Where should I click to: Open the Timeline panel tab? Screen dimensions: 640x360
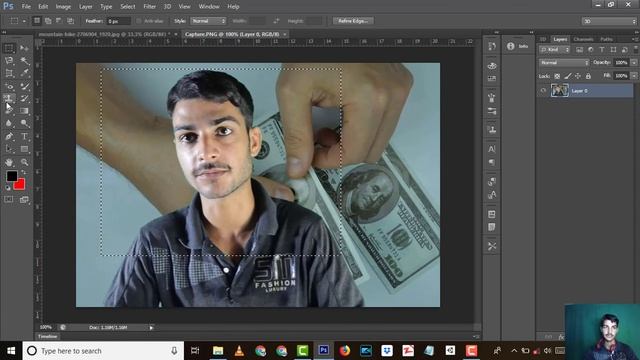point(48,337)
